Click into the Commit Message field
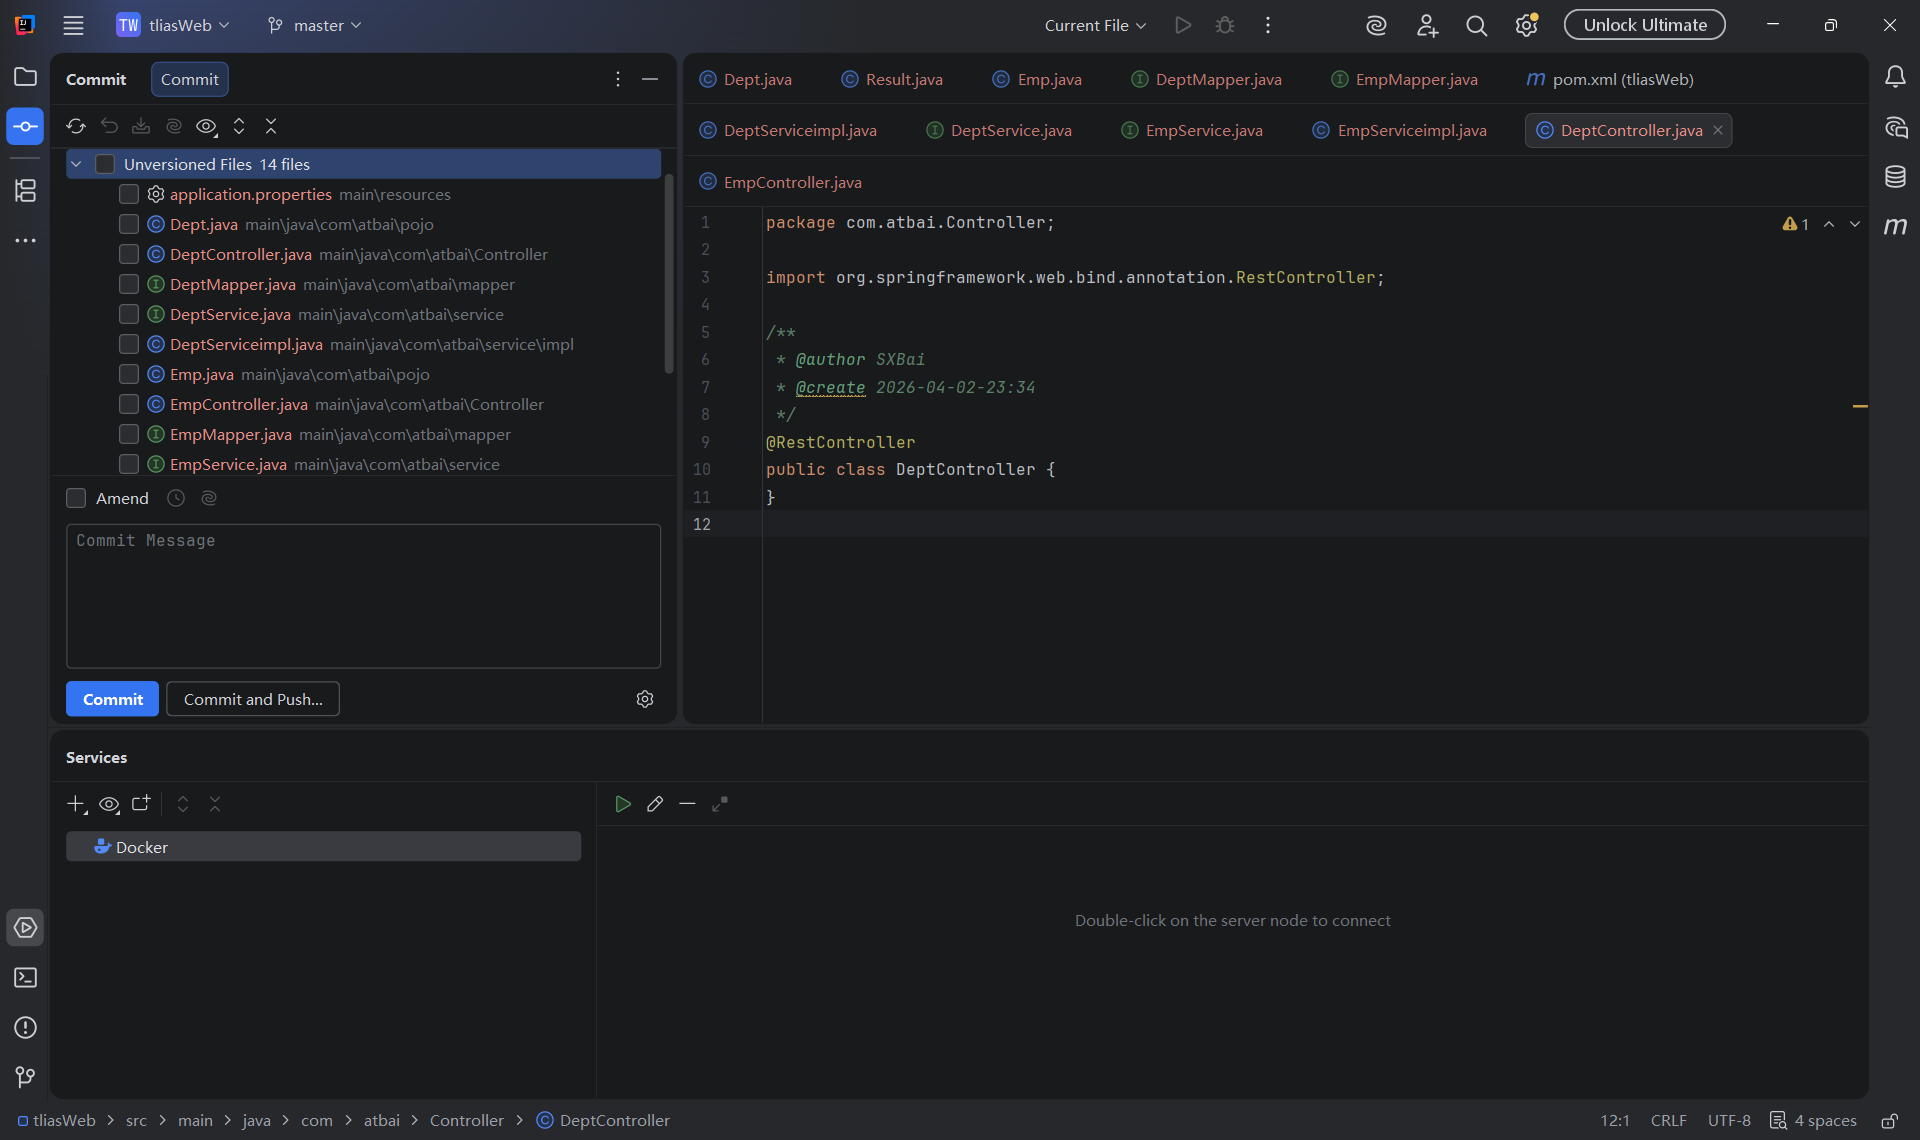Image resolution: width=1920 pixels, height=1140 pixels. (363, 595)
